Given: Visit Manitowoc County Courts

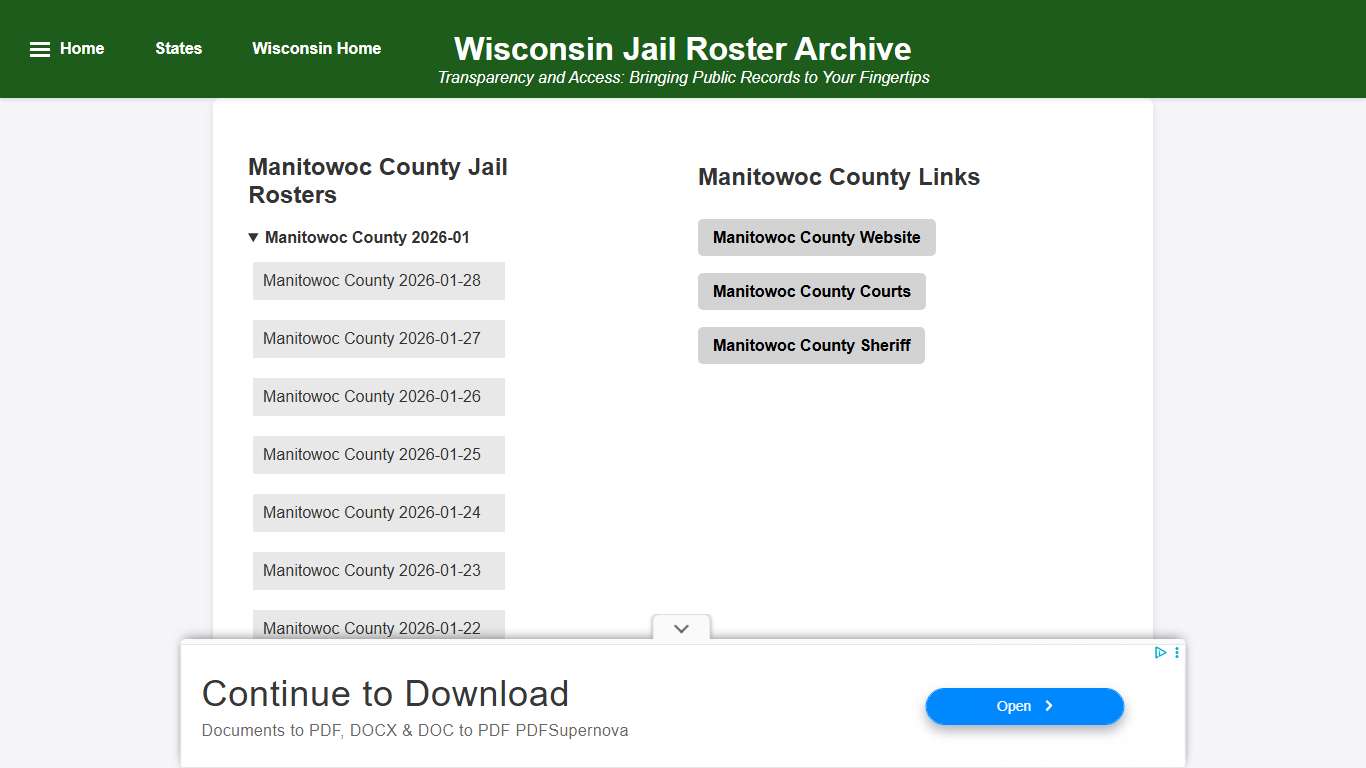Looking at the screenshot, I should pos(811,291).
